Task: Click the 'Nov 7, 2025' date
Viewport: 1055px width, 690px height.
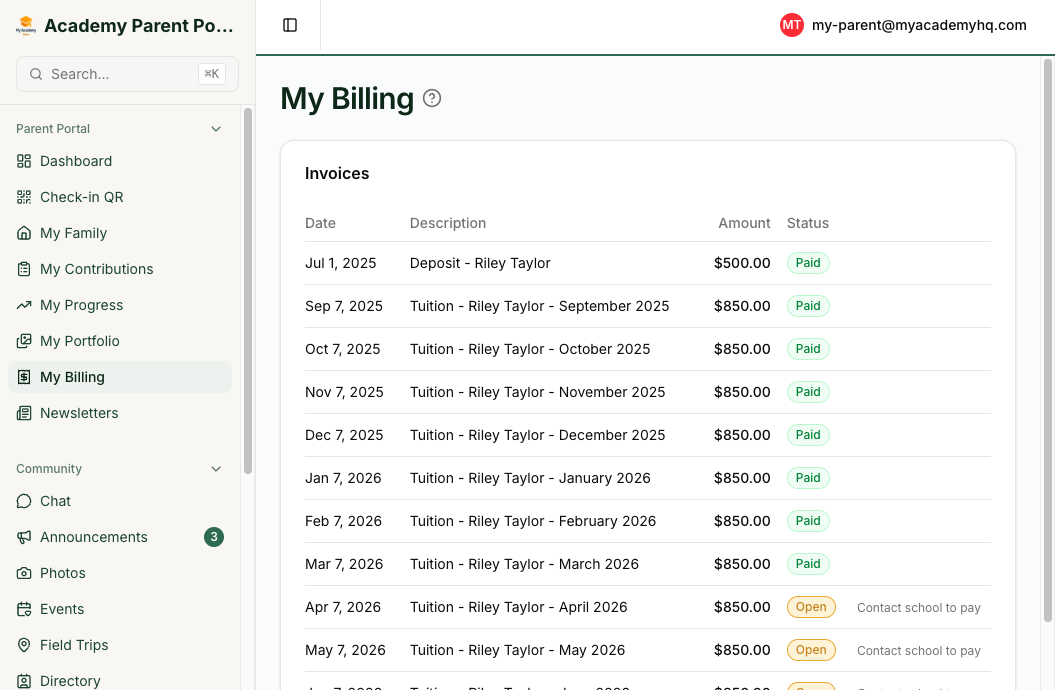Action: tap(344, 392)
